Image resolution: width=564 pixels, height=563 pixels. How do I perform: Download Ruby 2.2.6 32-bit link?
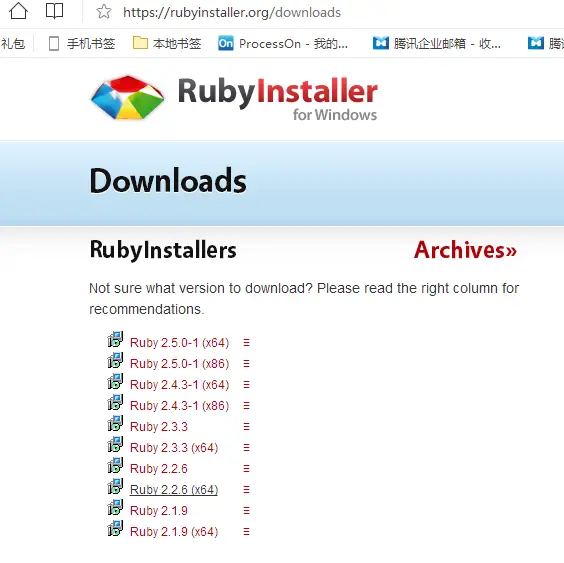159,468
